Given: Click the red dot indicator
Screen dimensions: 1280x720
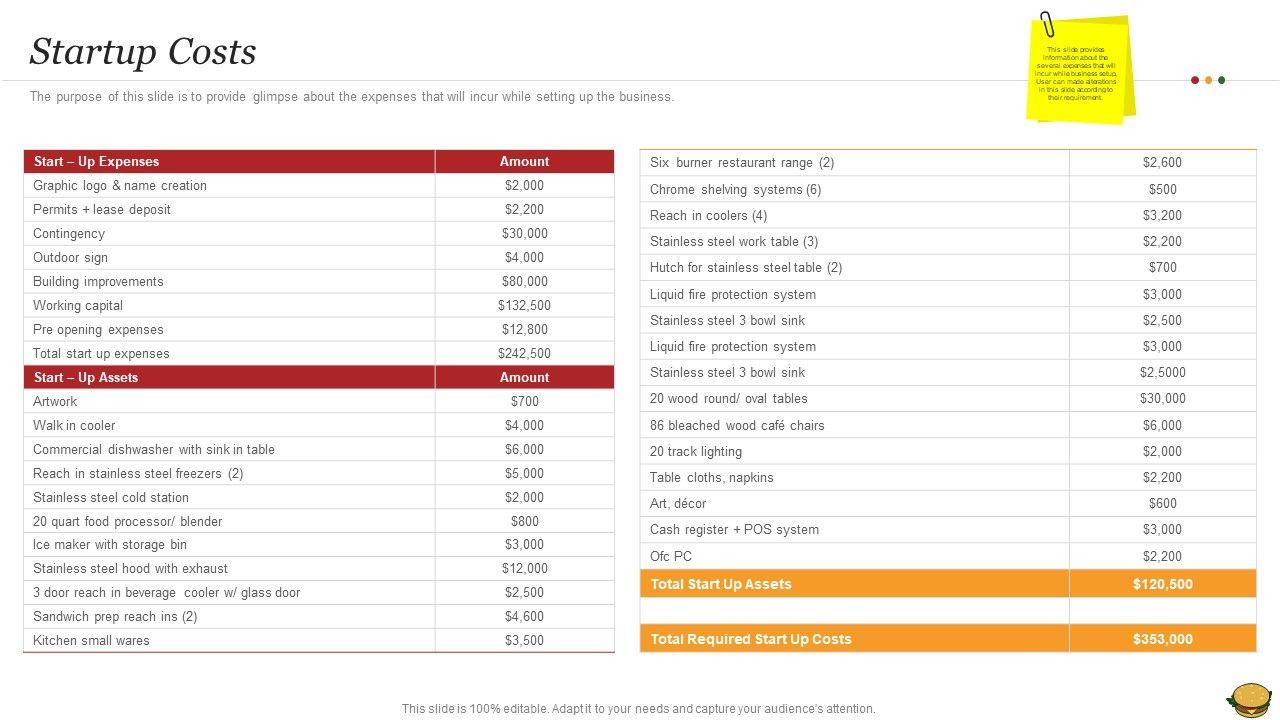Looking at the screenshot, I should [x=1195, y=80].
